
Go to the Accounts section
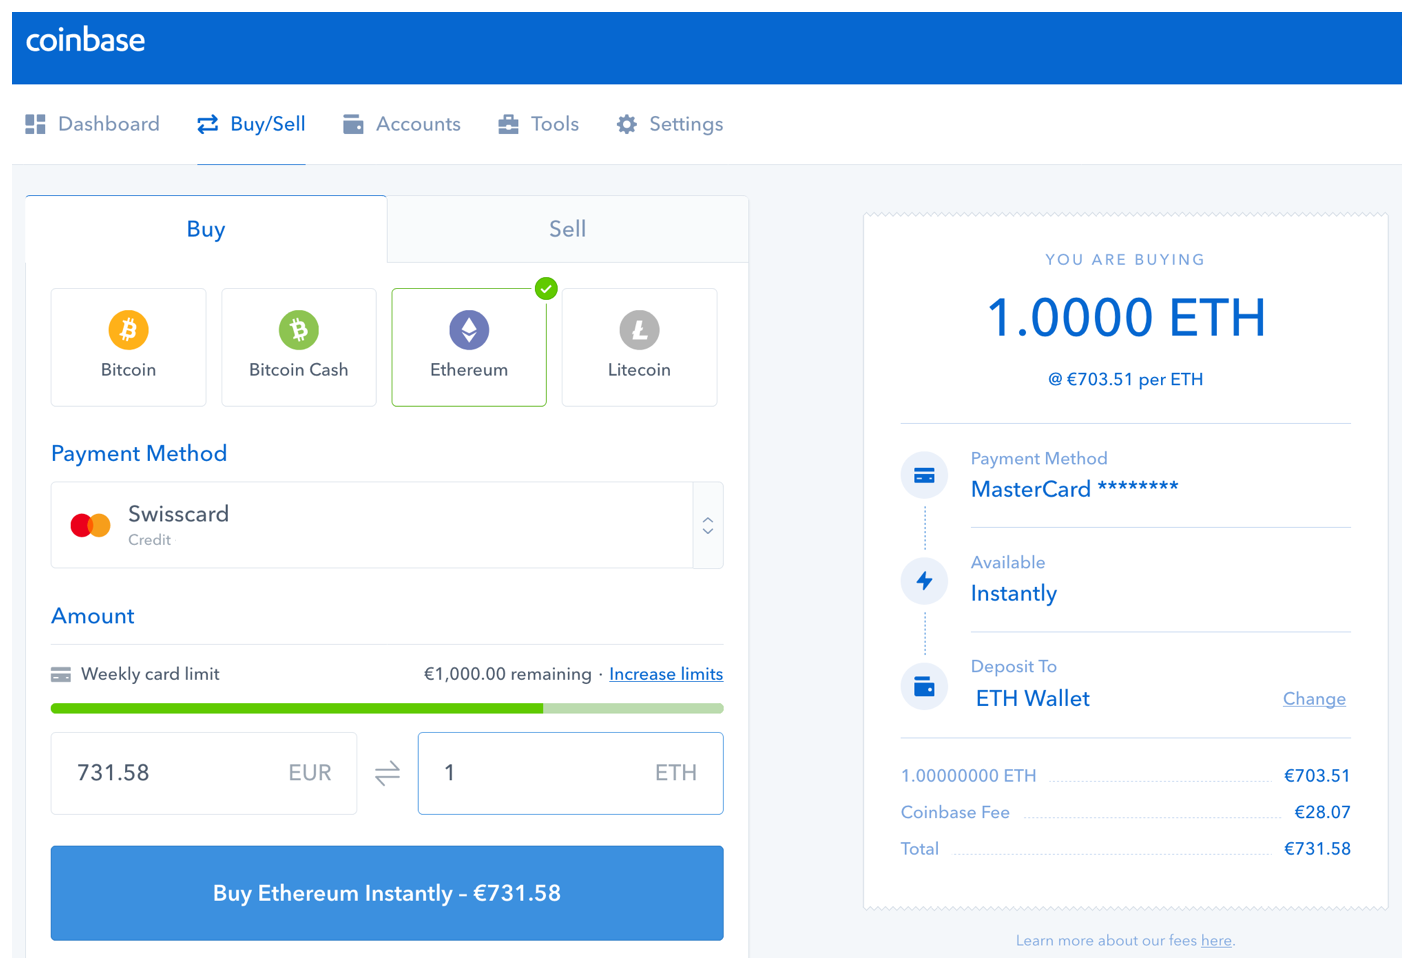click(402, 124)
